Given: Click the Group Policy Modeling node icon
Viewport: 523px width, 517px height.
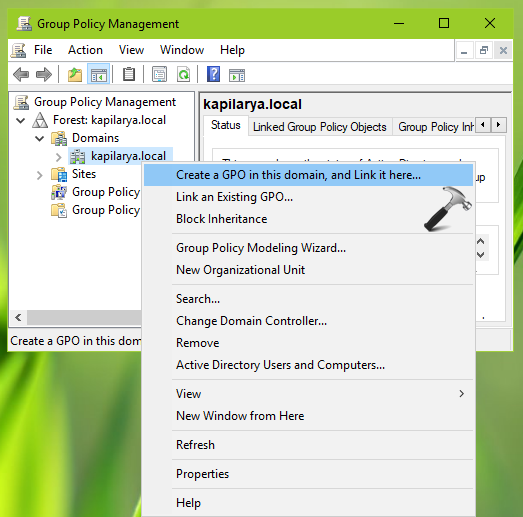Looking at the screenshot, I should [59, 192].
